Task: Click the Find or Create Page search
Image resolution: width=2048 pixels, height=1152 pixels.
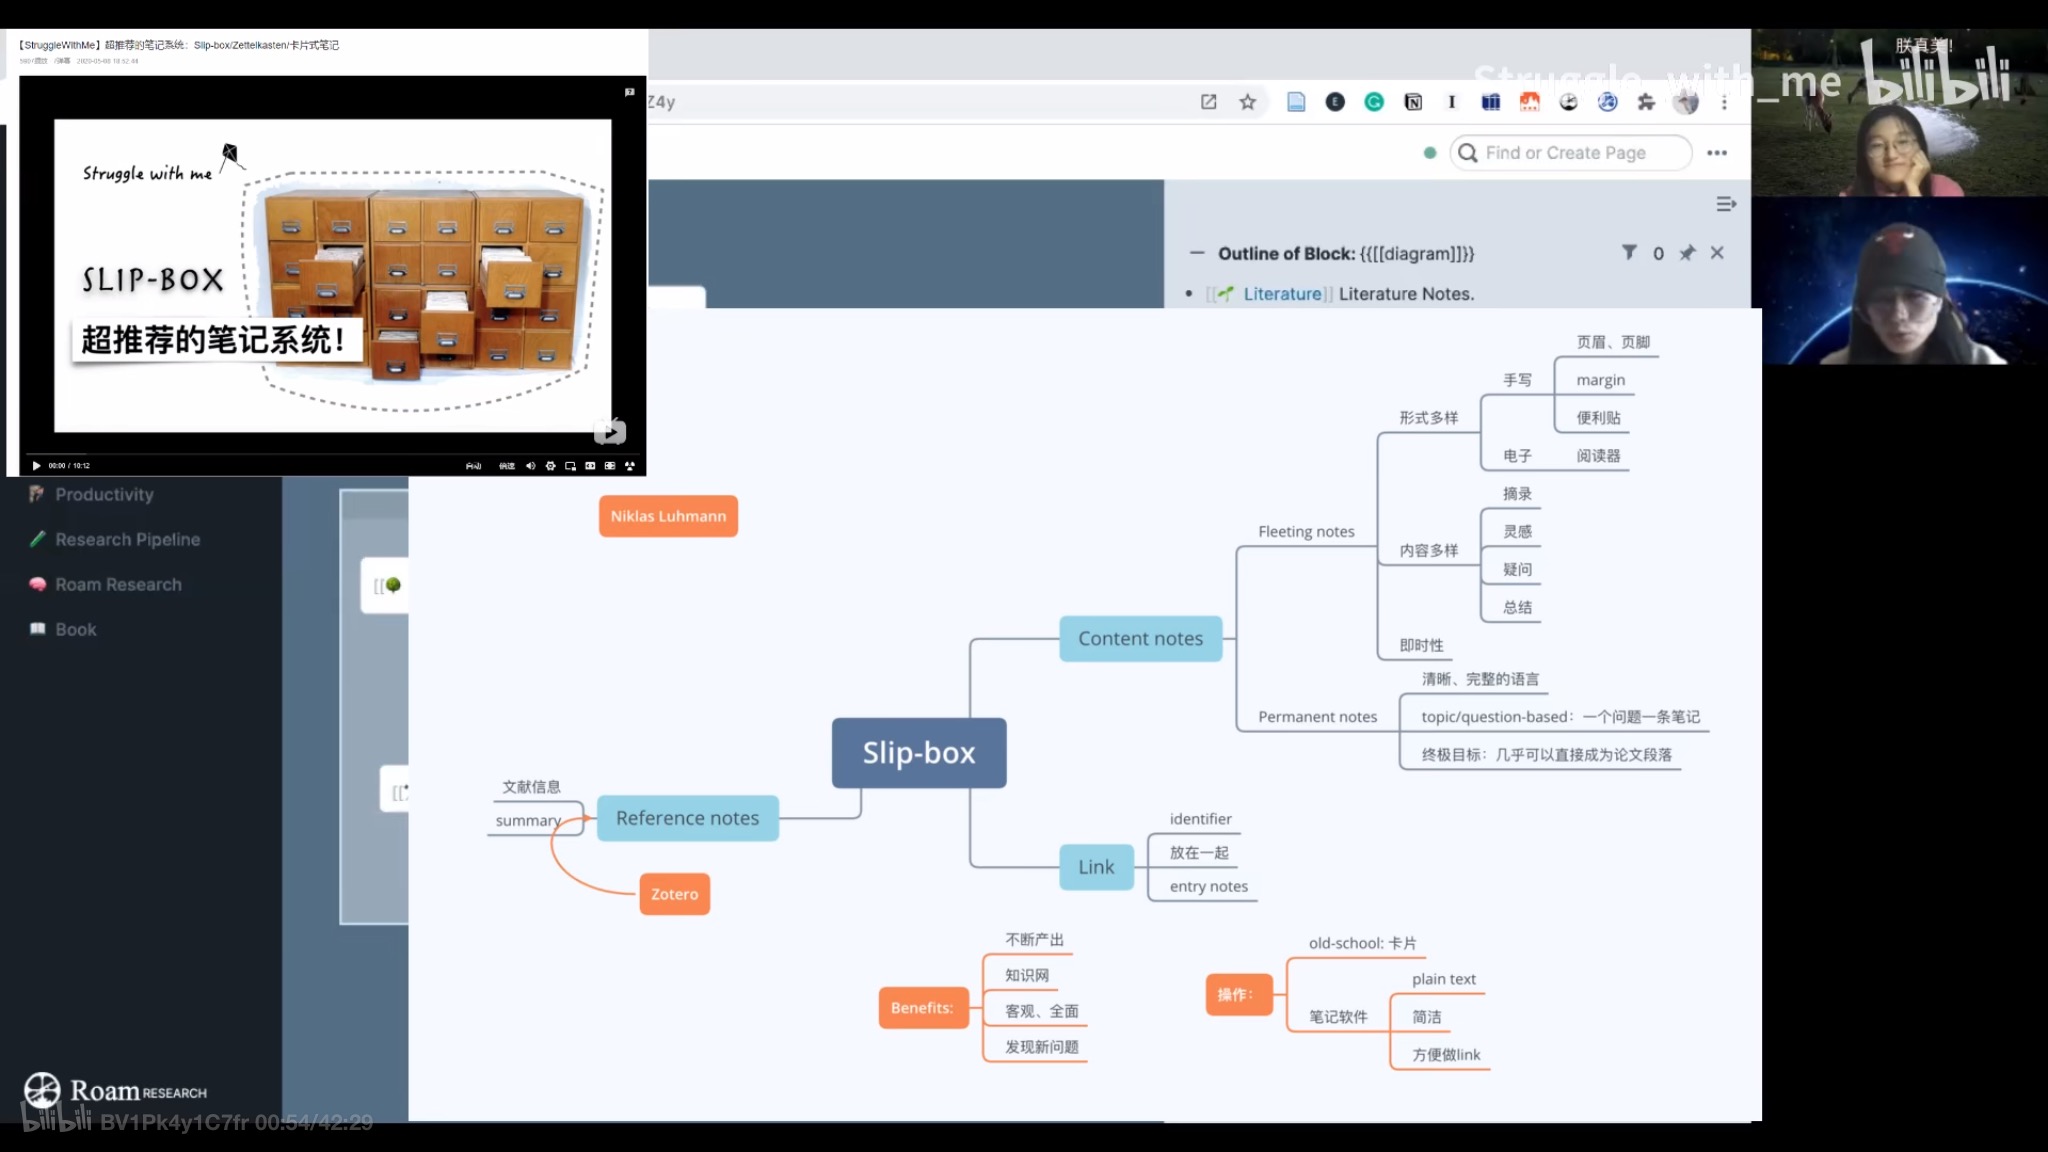Action: [1571, 153]
